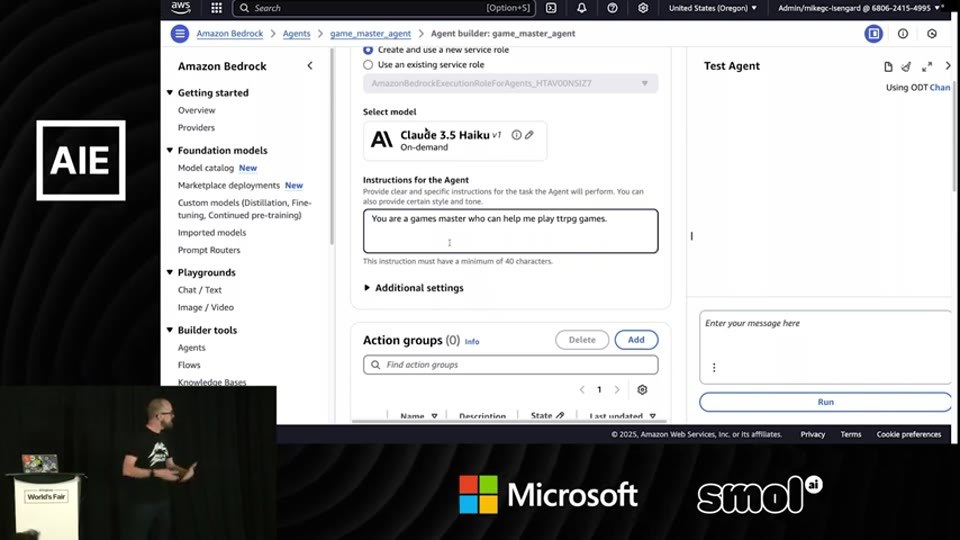Screen dimensions: 960x540
Task: Expand the Test Agent panel to fullscreen
Action: (927, 67)
